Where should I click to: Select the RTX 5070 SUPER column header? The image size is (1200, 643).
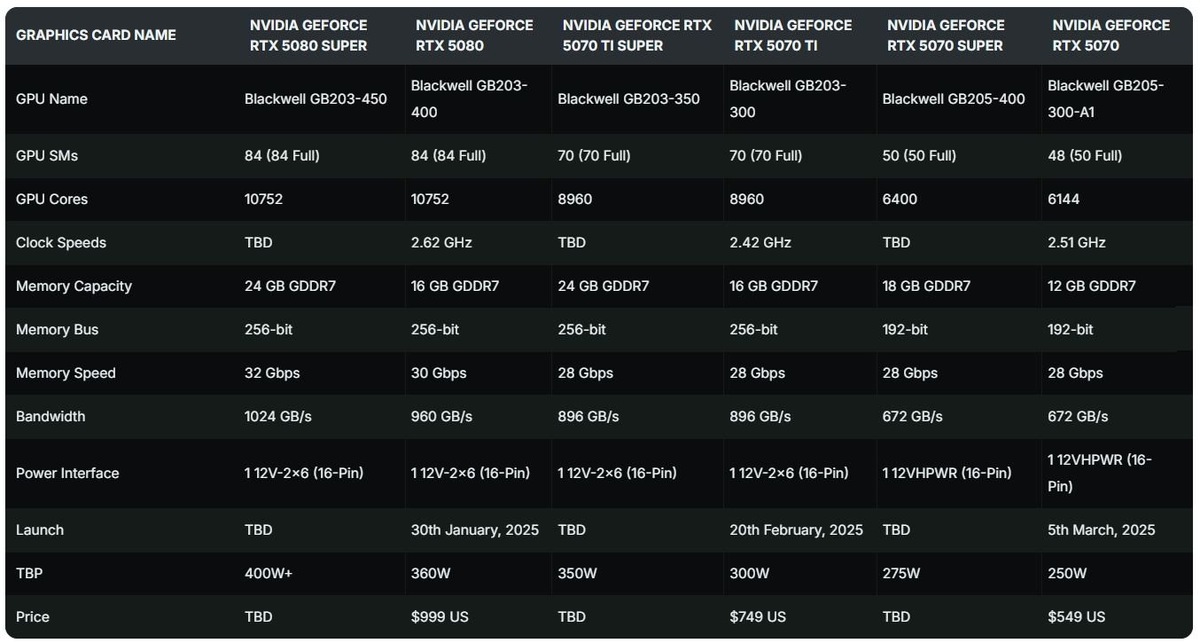[946, 35]
